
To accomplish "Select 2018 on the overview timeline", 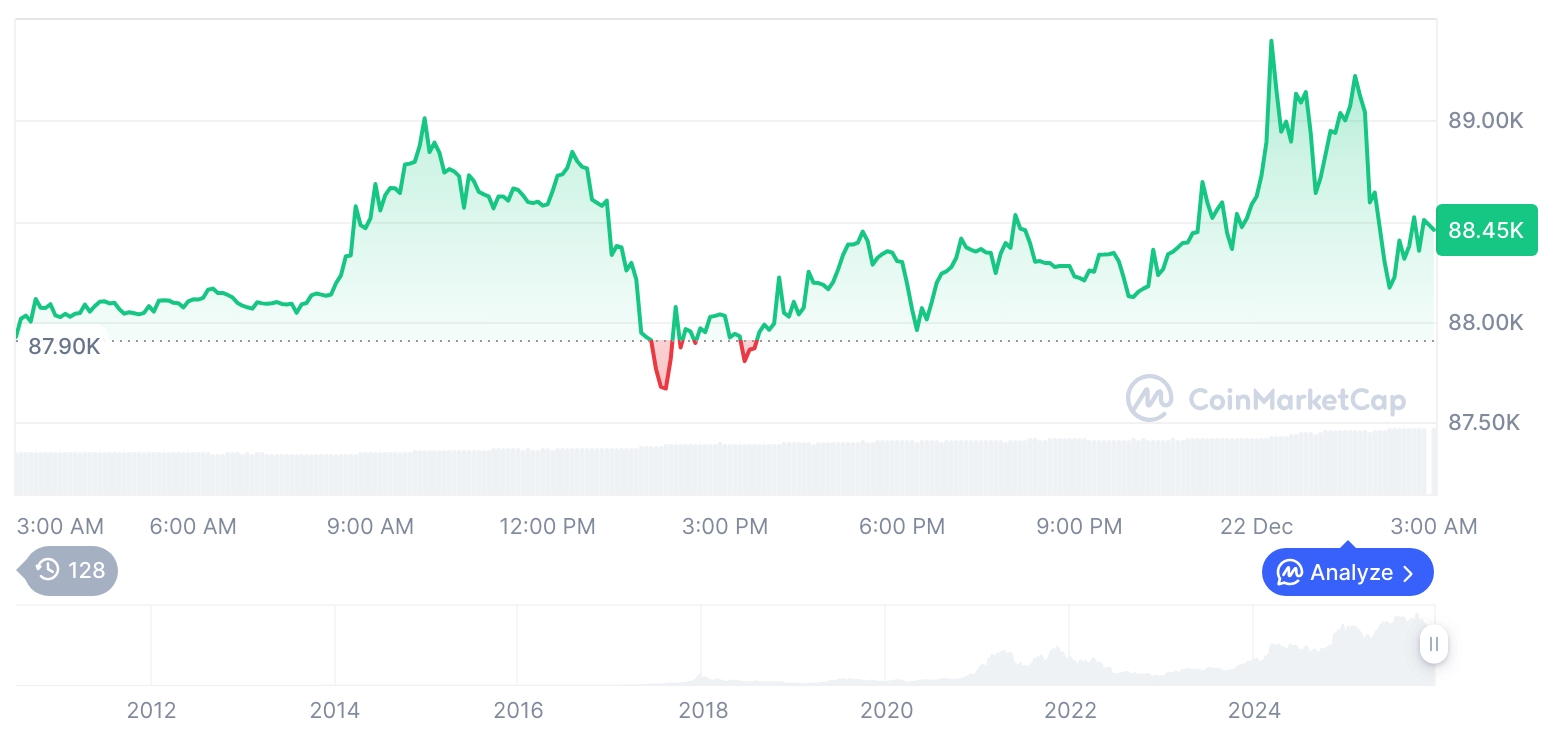I will coord(703,710).
